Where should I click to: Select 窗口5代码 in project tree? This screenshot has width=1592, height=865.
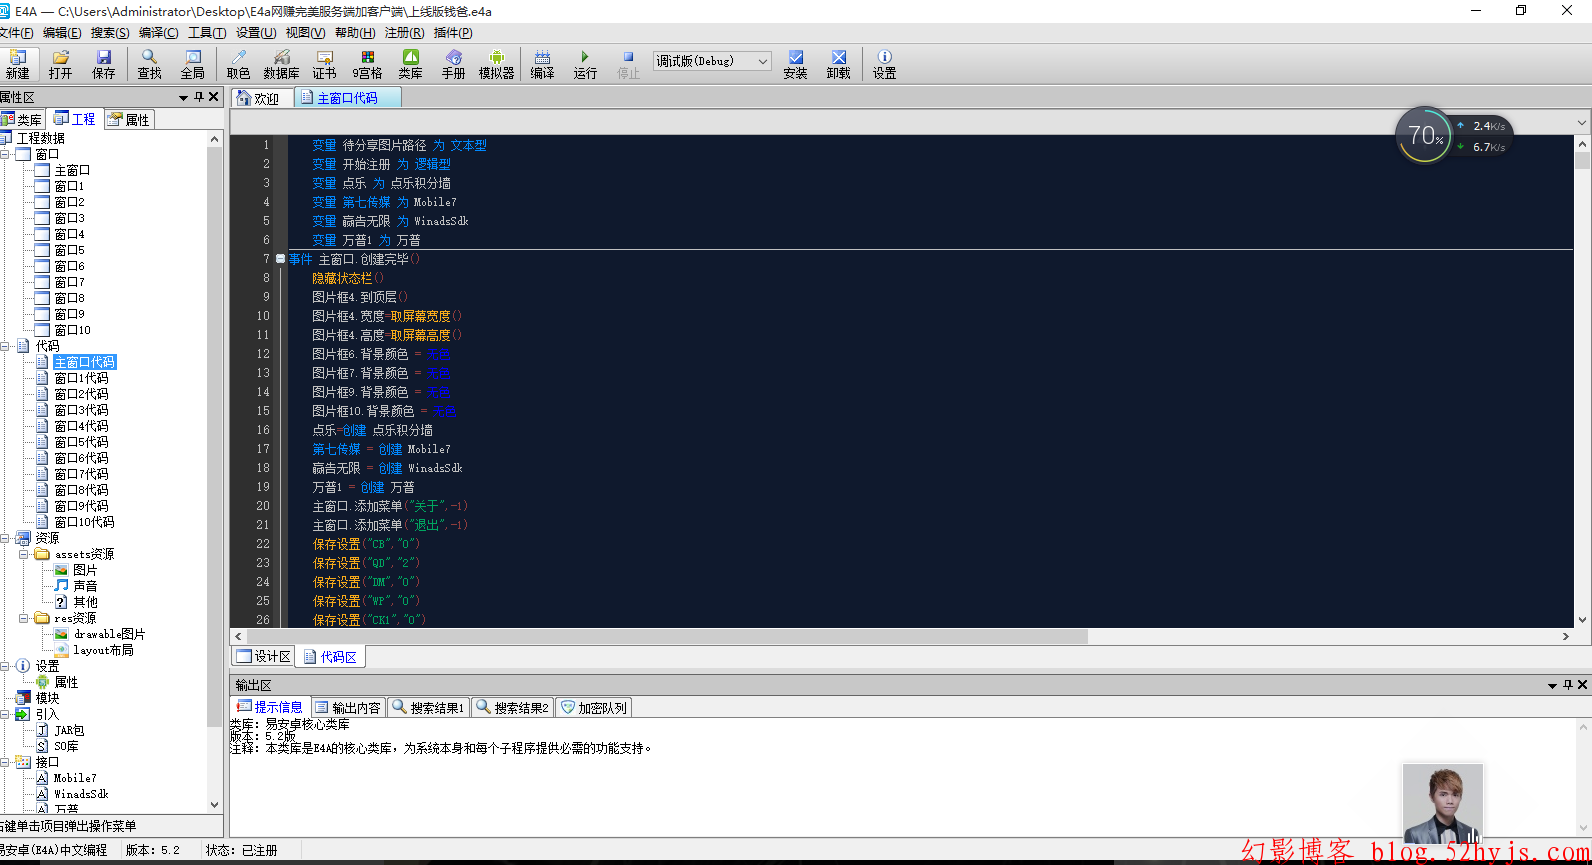81,442
